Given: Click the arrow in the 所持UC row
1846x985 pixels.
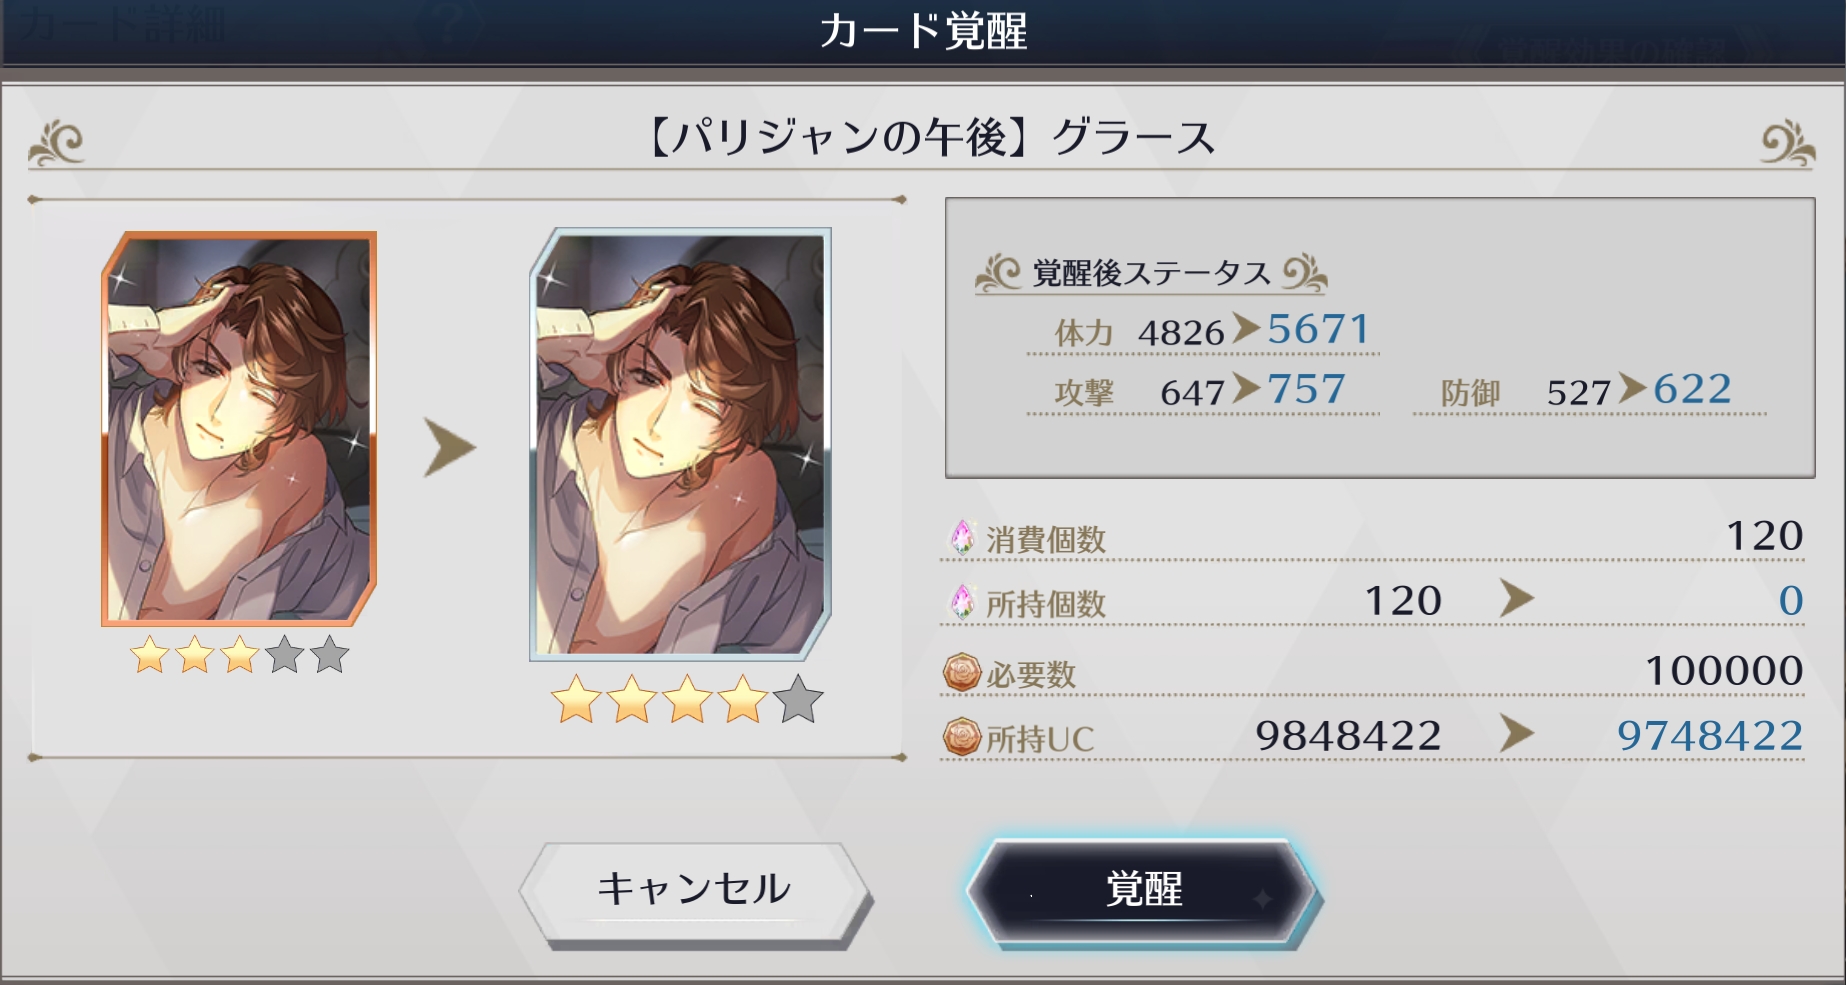Looking at the screenshot, I should coord(1517,734).
